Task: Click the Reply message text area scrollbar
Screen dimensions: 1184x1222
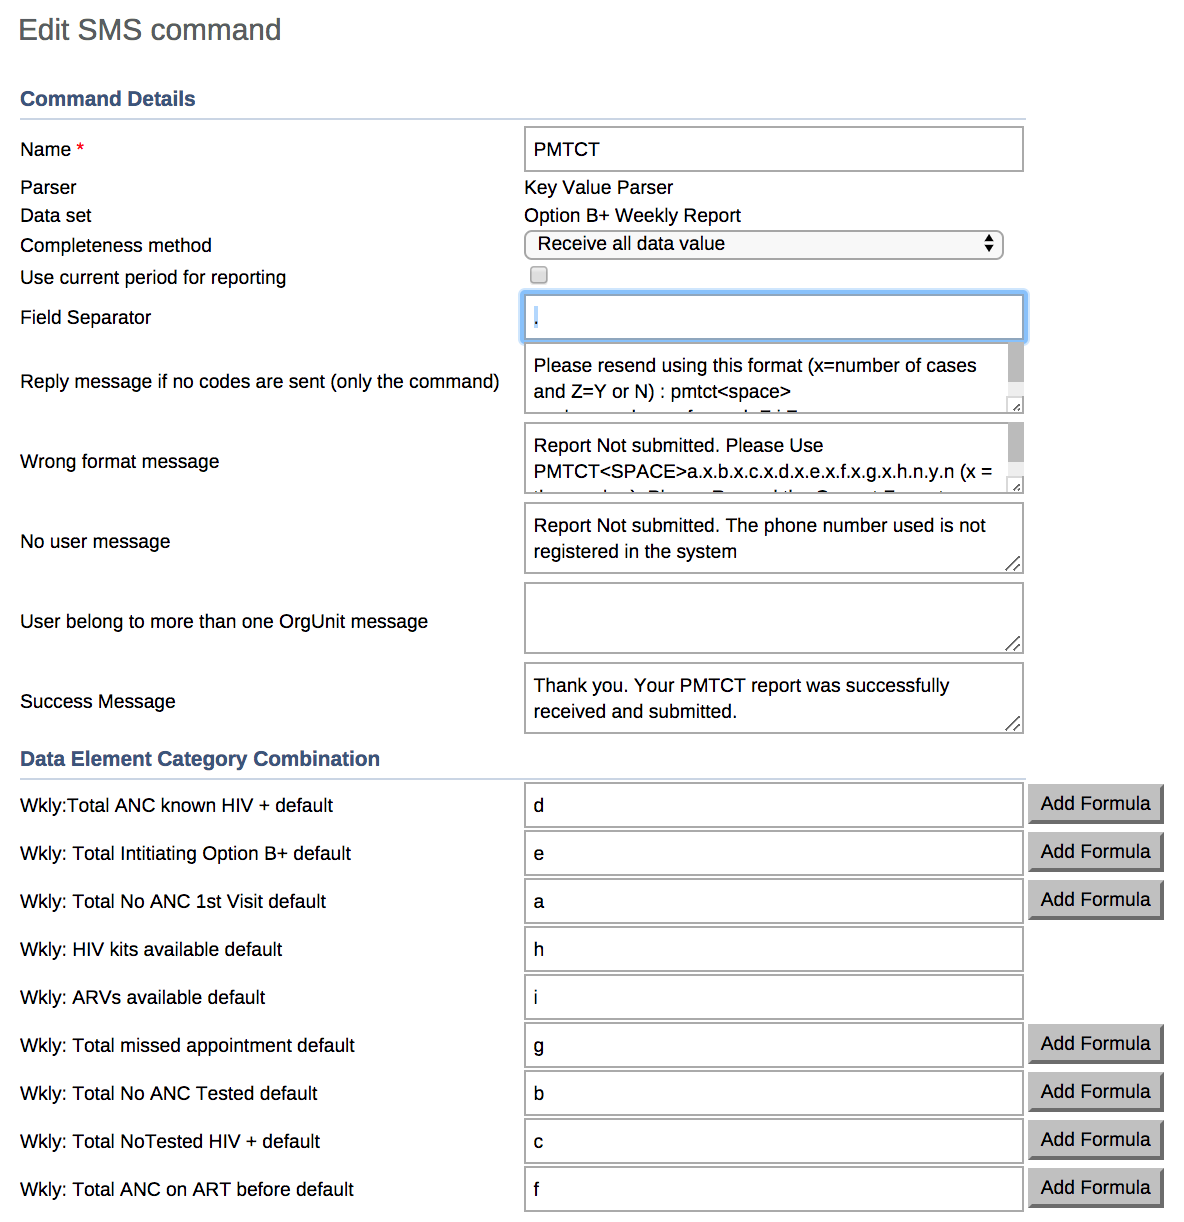Action: 1015,364
